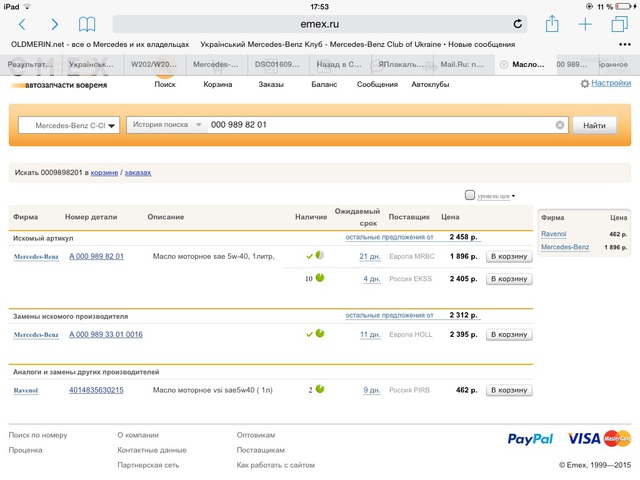Image resolution: width=640 pixels, height=480 pixels.
Task: Toggle the уровень цен checkbox
Action: point(470,195)
